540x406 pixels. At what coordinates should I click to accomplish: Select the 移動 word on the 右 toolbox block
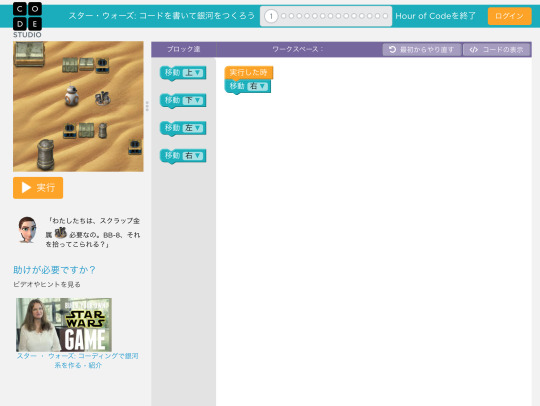tap(172, 156)
